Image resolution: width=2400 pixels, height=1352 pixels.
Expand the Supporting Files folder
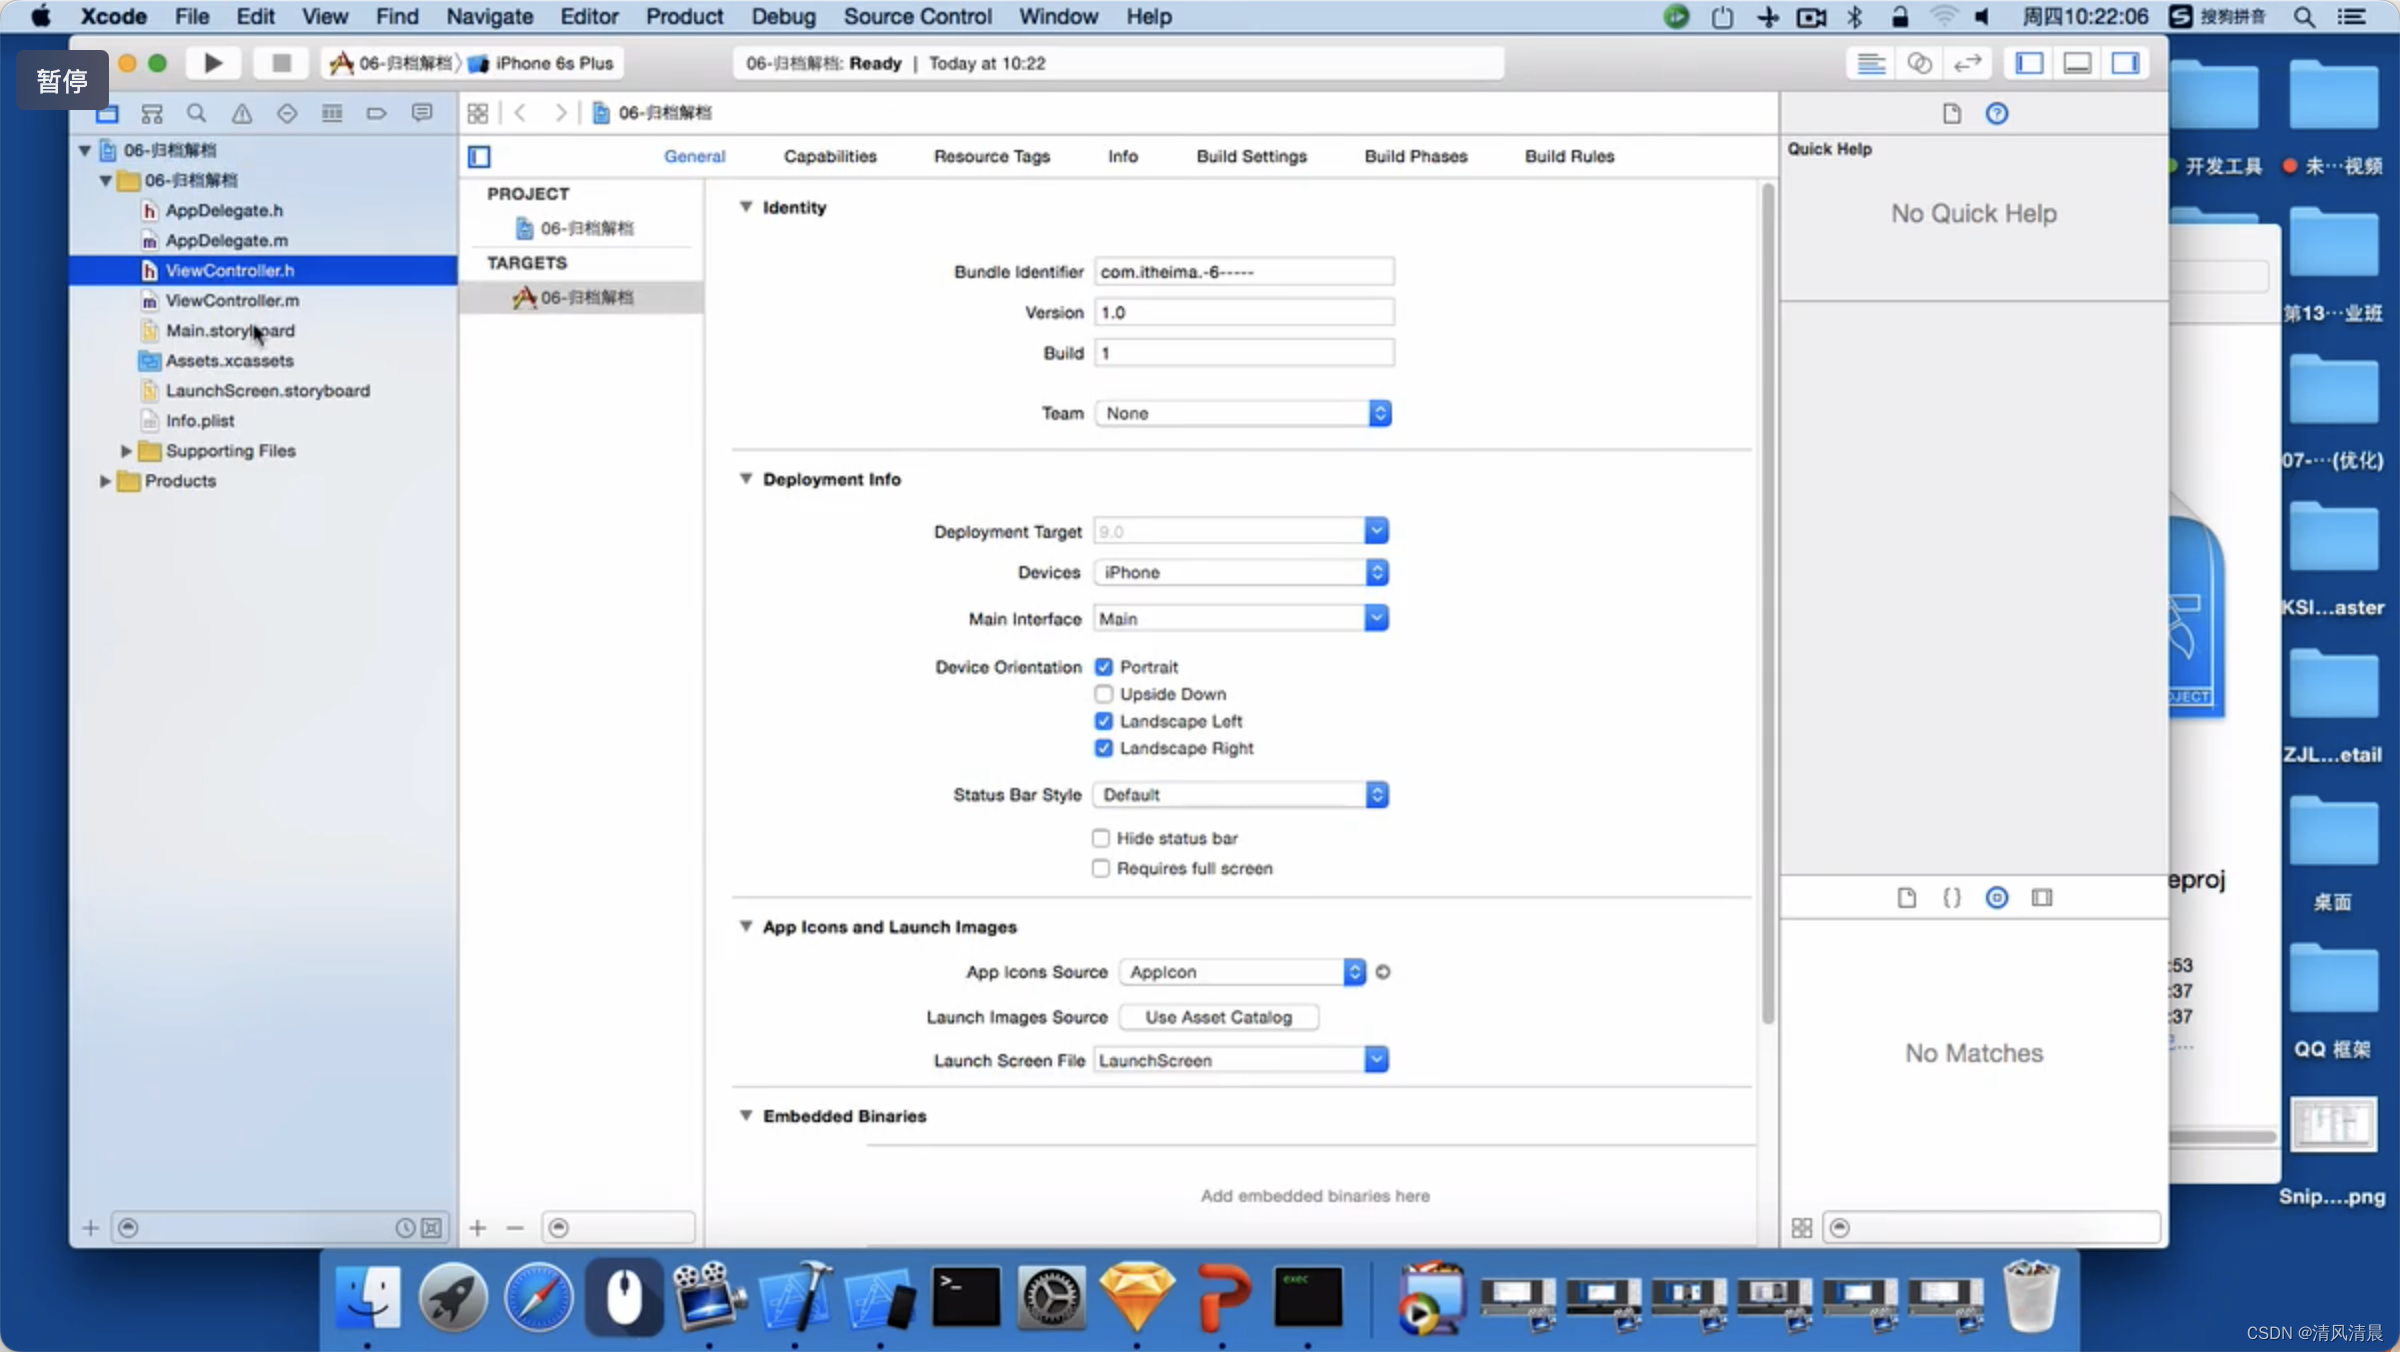pyautogui.click(x=126, y=451)
